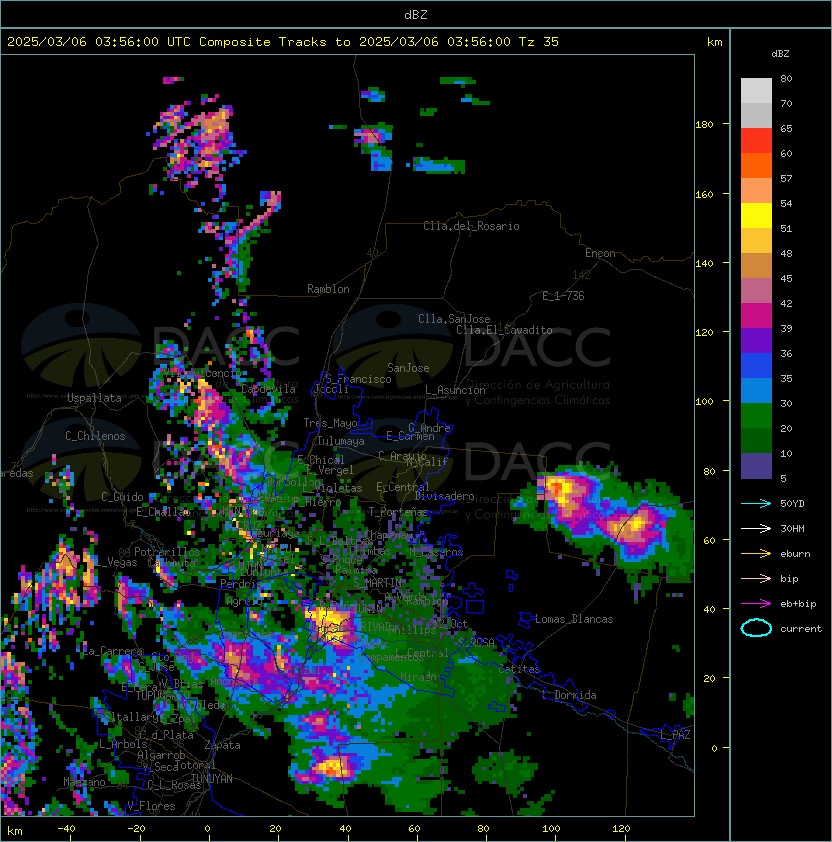The height and width of the screenshot is (842, 832).
Task: Click the -20 tick on the horizontal axis
Action: pyautogui.click(x=136, y=829)
